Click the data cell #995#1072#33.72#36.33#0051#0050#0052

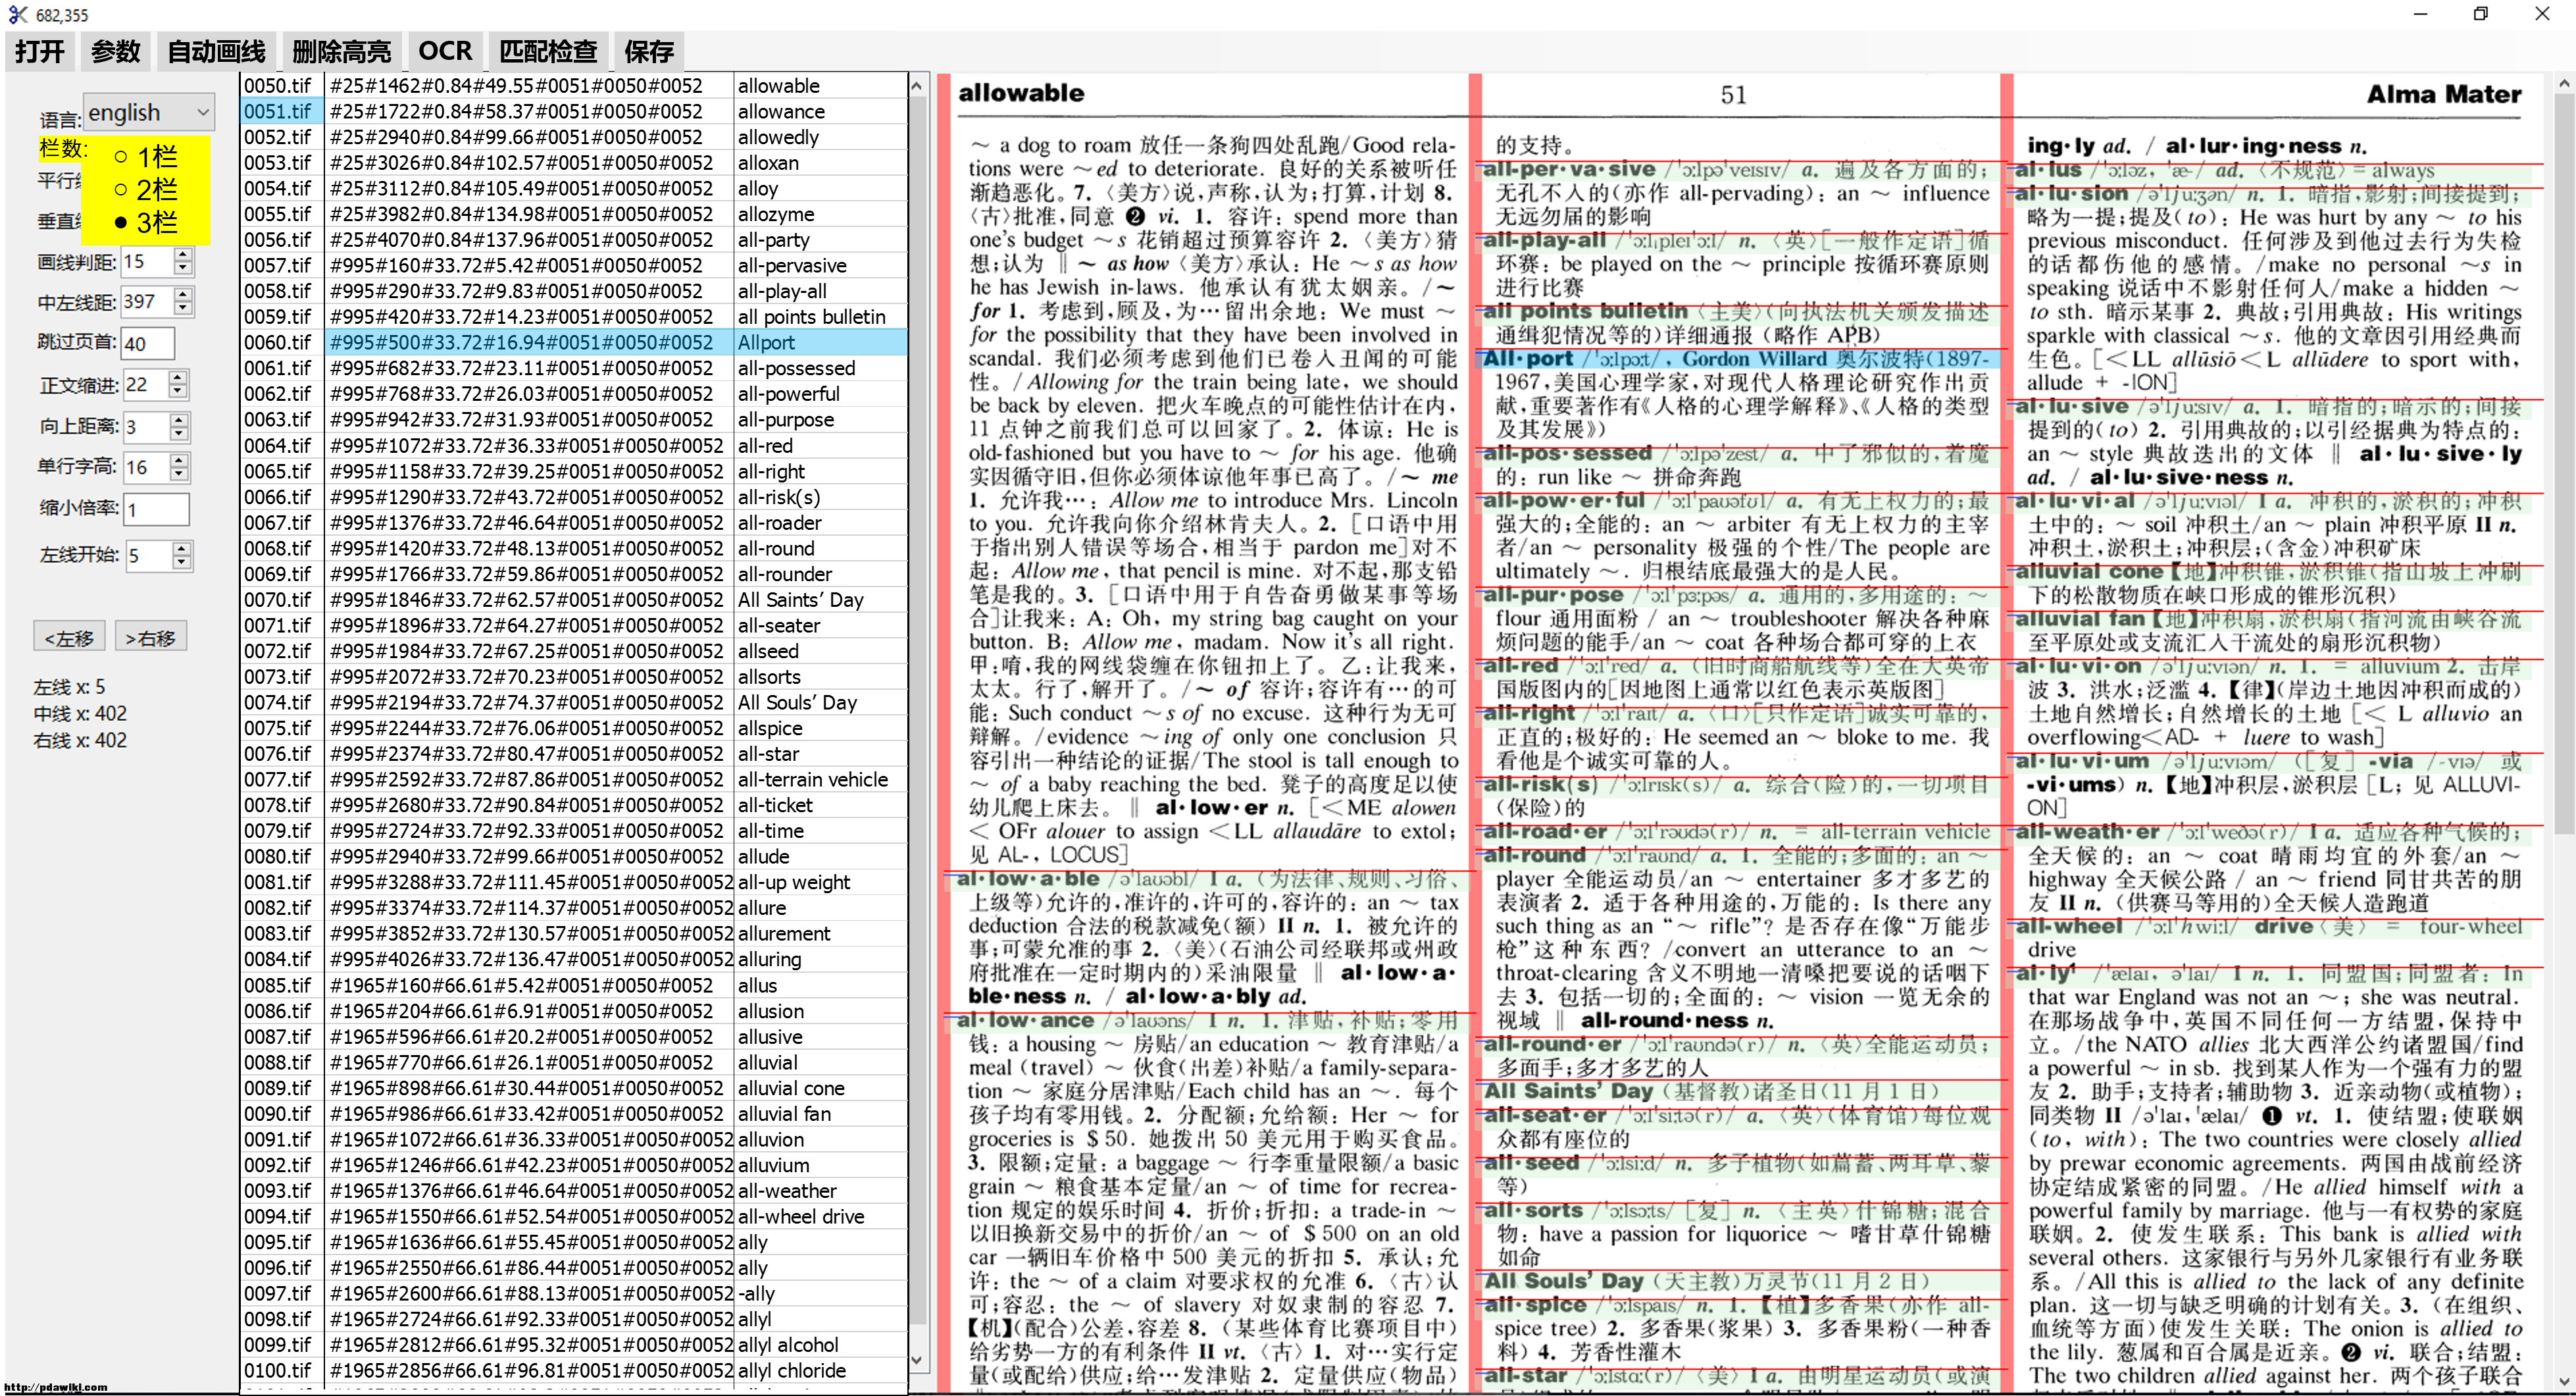click(x=528, y=445)
